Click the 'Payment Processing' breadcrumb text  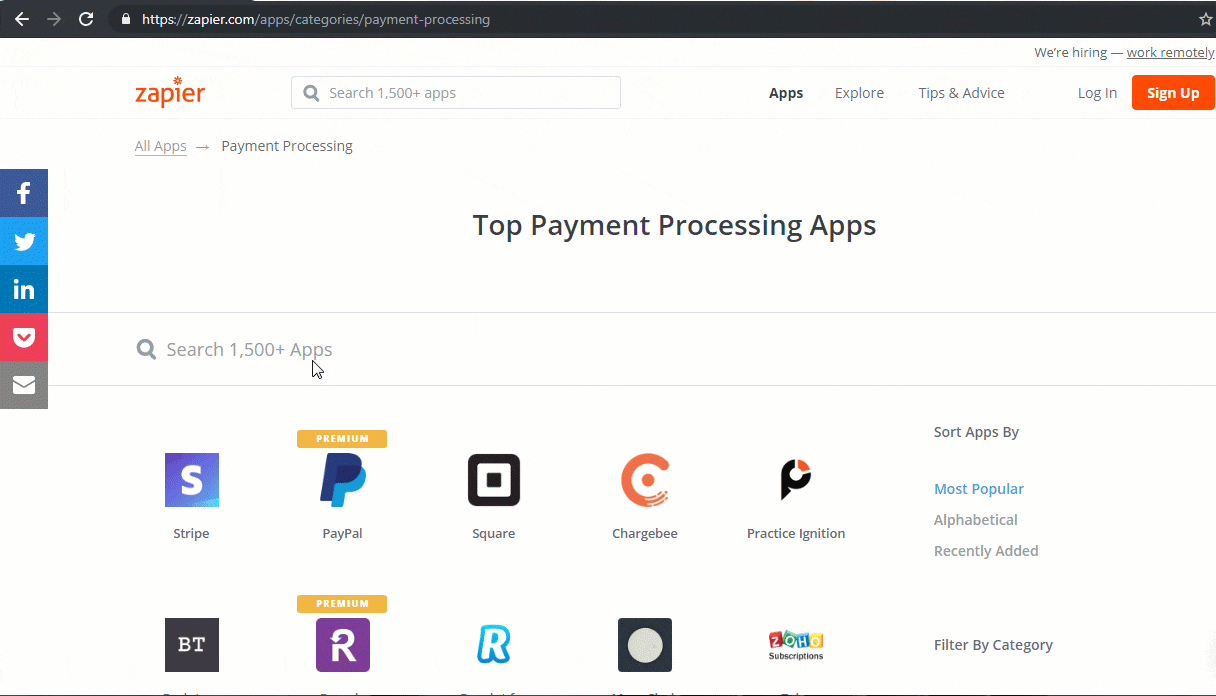click(x=287, y=146)
